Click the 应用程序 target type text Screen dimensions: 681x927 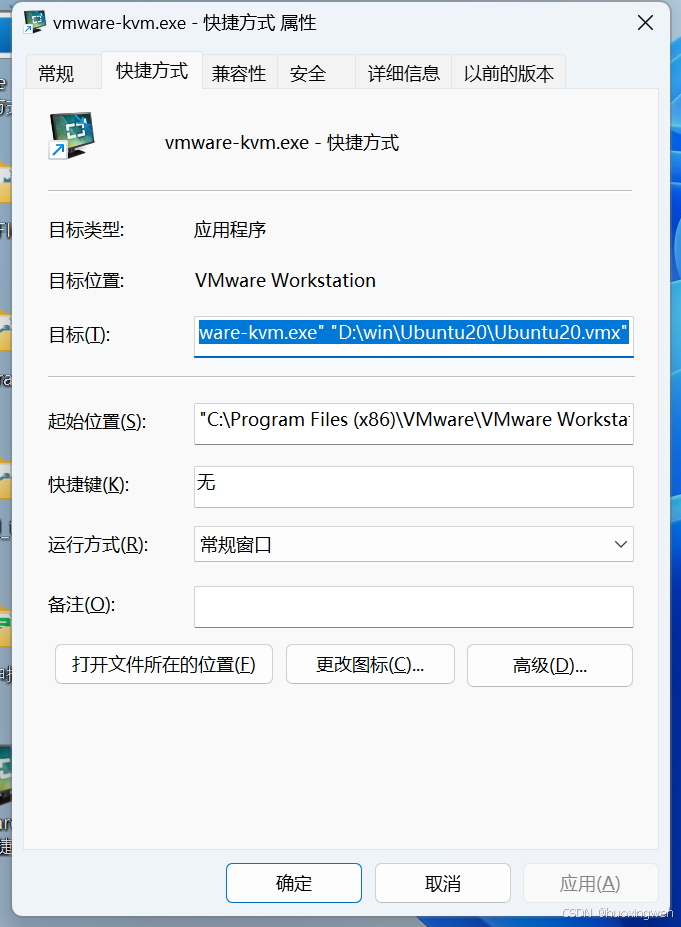[x=230, y=229]
